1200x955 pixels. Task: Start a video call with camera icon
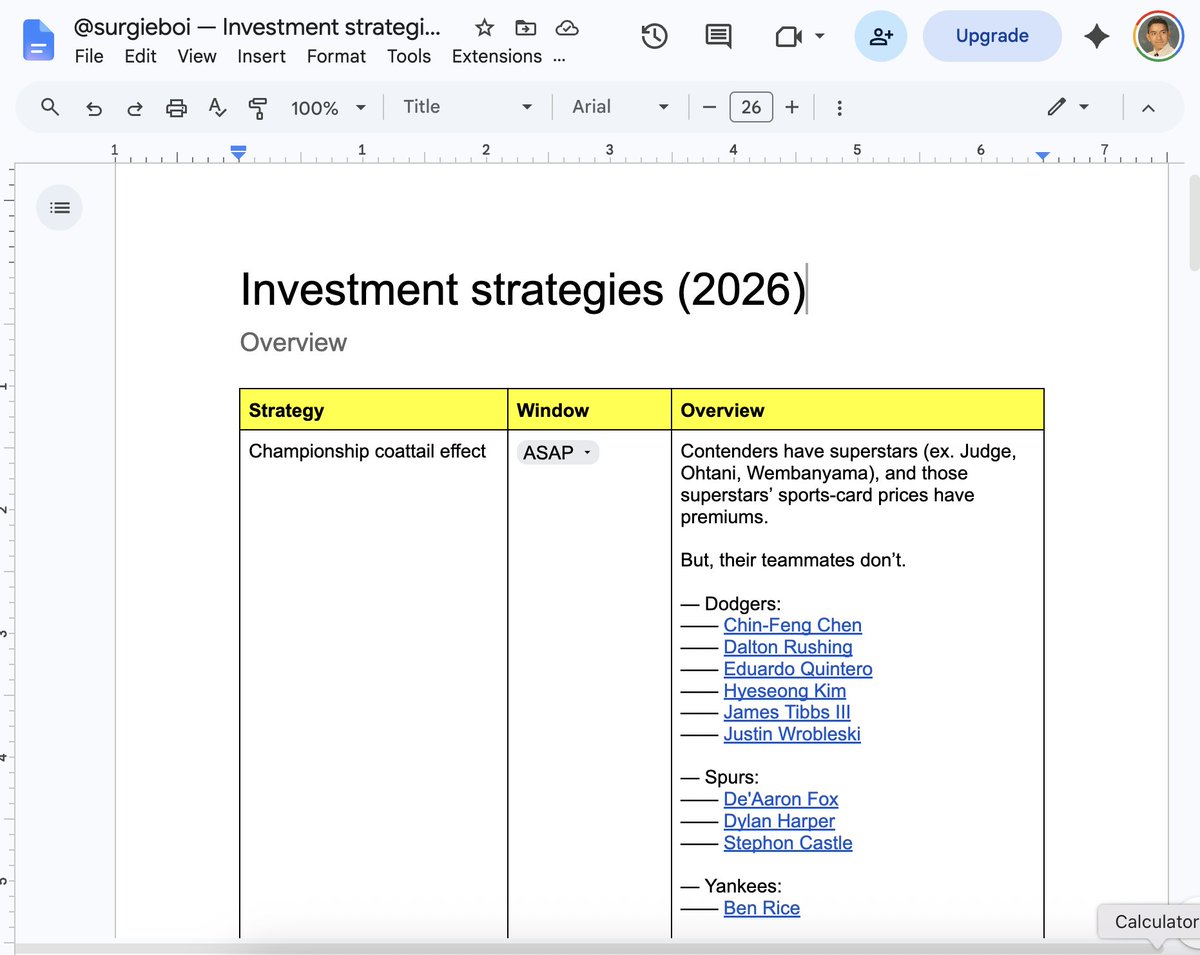789,37
